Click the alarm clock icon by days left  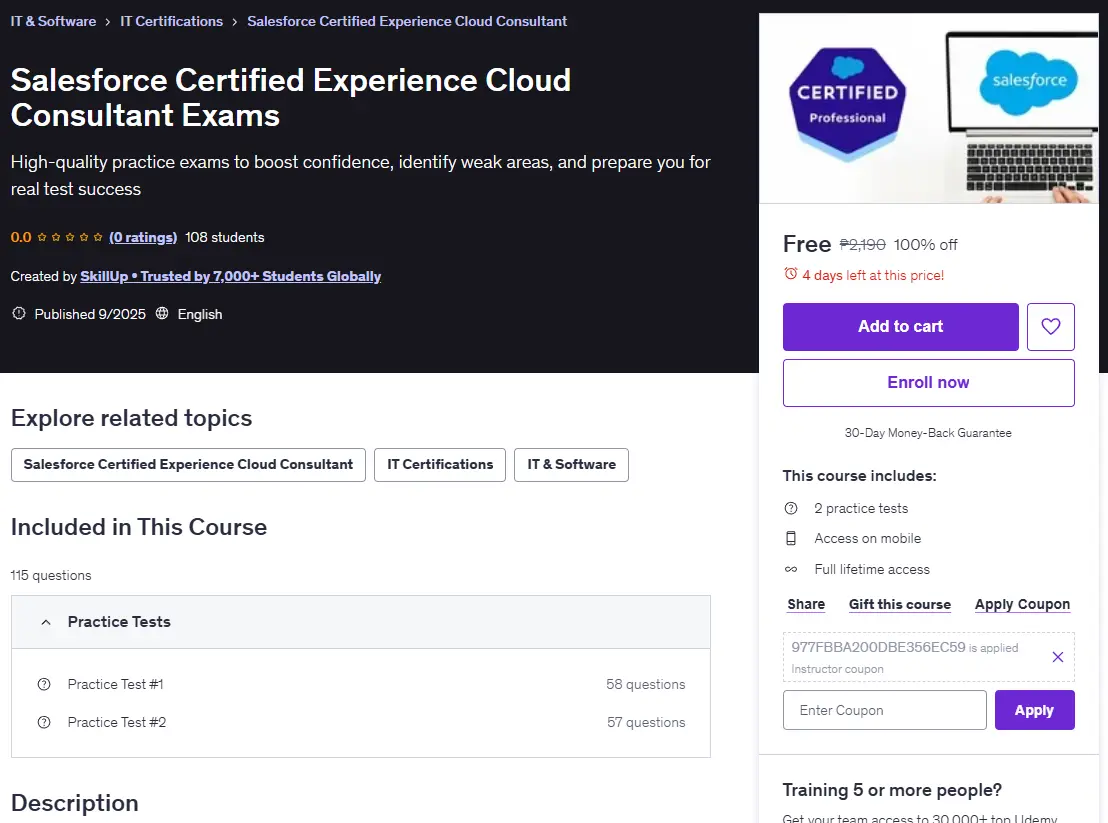click(790, 274)
